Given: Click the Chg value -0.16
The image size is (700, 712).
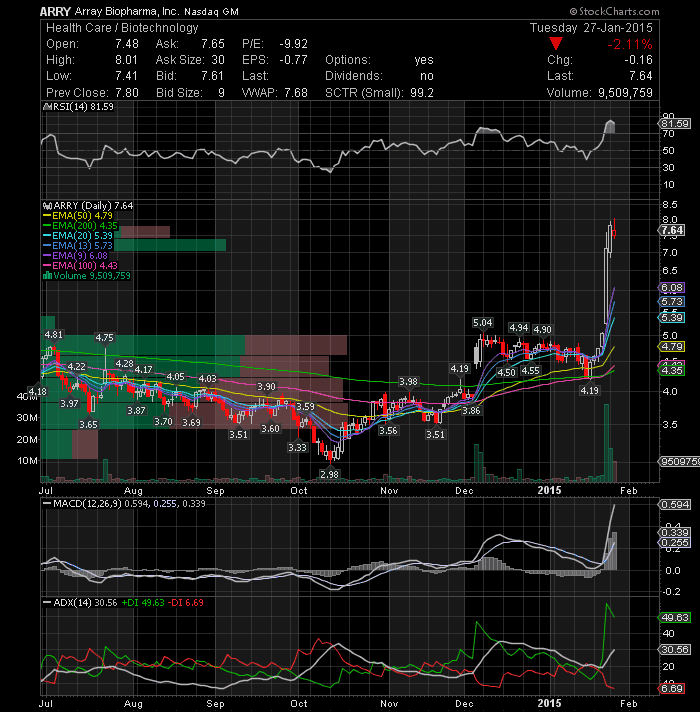Looking at the screenshot, I should tap(638, 60).
